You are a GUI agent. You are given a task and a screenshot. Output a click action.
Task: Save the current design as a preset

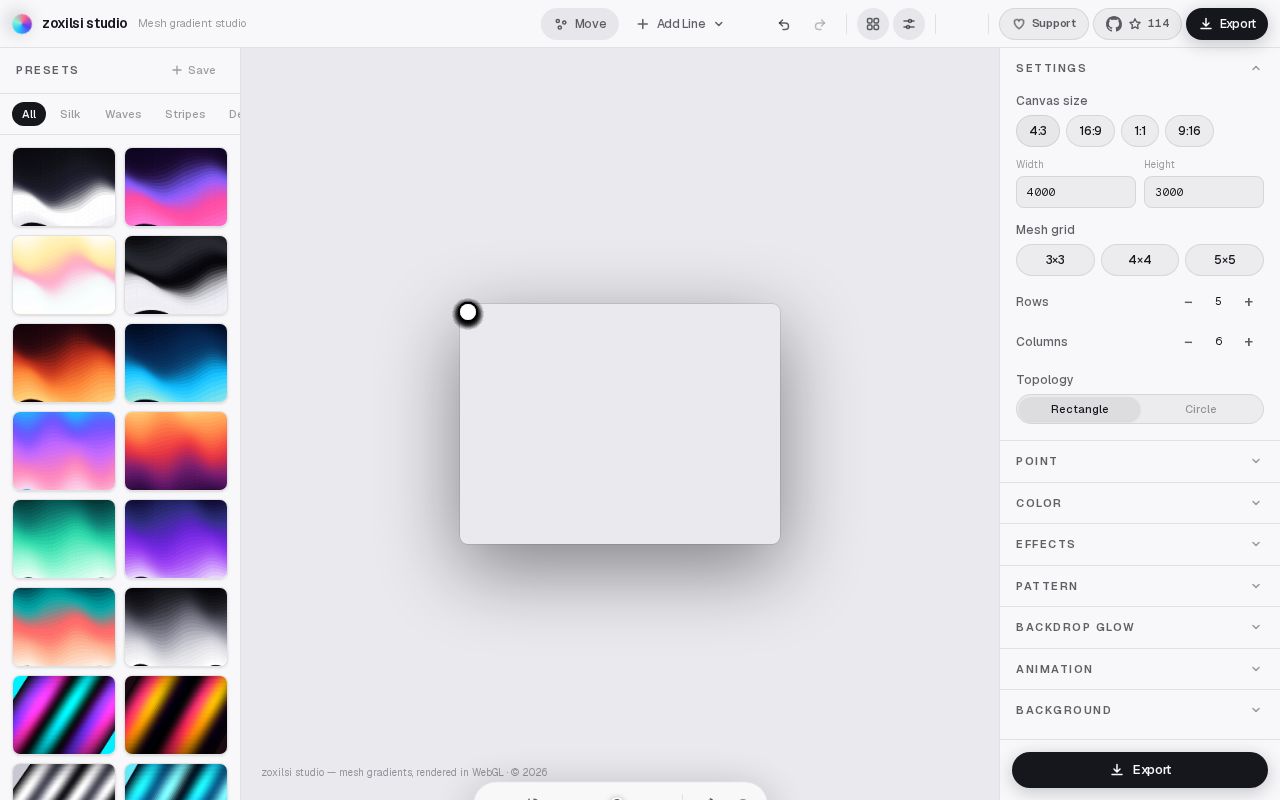click(x=194, y=70)
